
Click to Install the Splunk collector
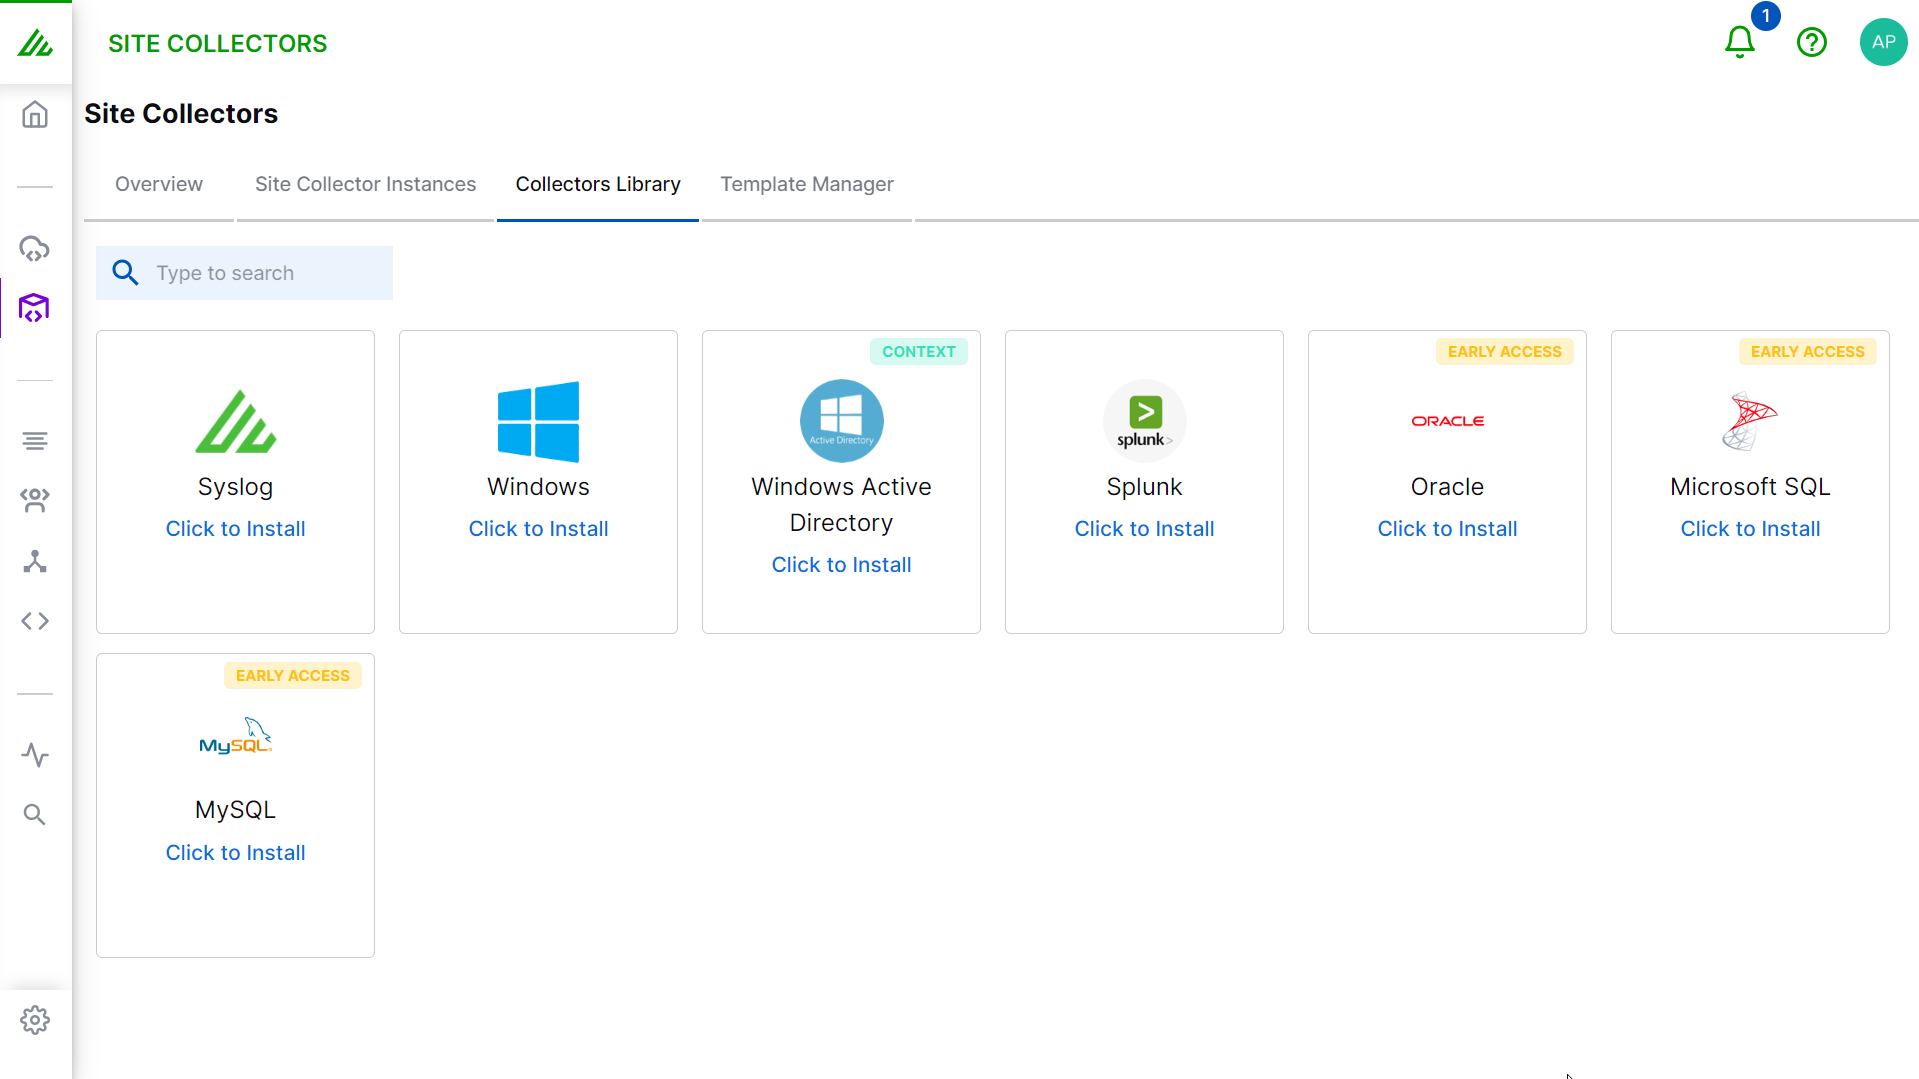[x=1145, y=529]
